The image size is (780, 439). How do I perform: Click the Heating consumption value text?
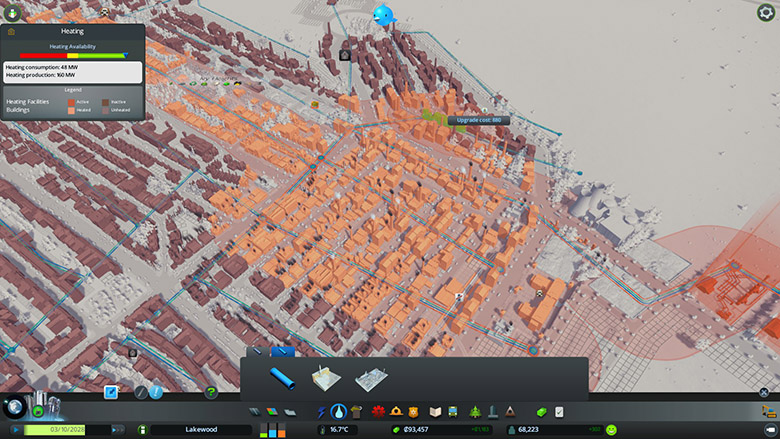41,67
